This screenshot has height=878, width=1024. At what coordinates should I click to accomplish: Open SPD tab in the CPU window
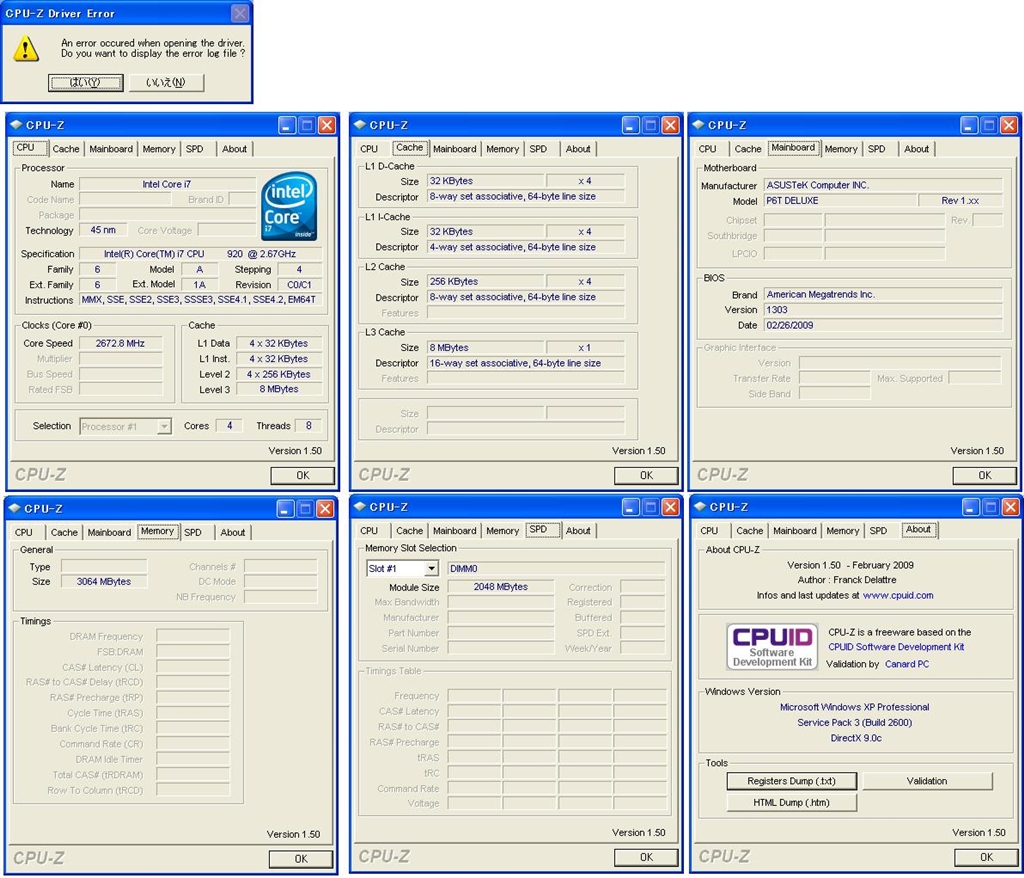[x=195, y=149]
